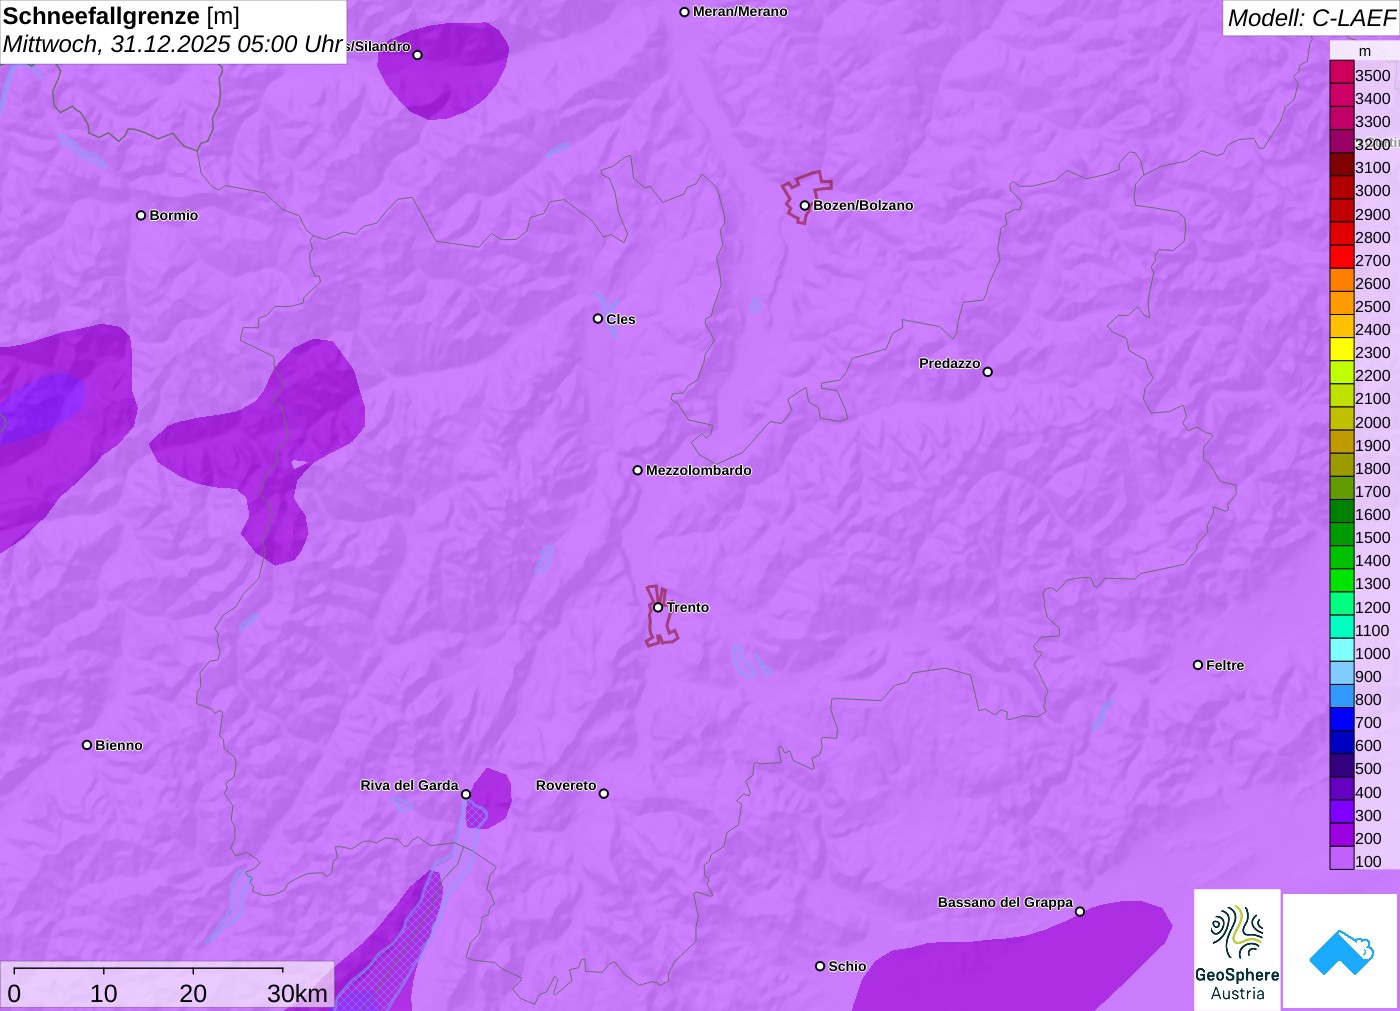
Task: Click the Mezzolombardo label text
Action: [x=699, y=470]
